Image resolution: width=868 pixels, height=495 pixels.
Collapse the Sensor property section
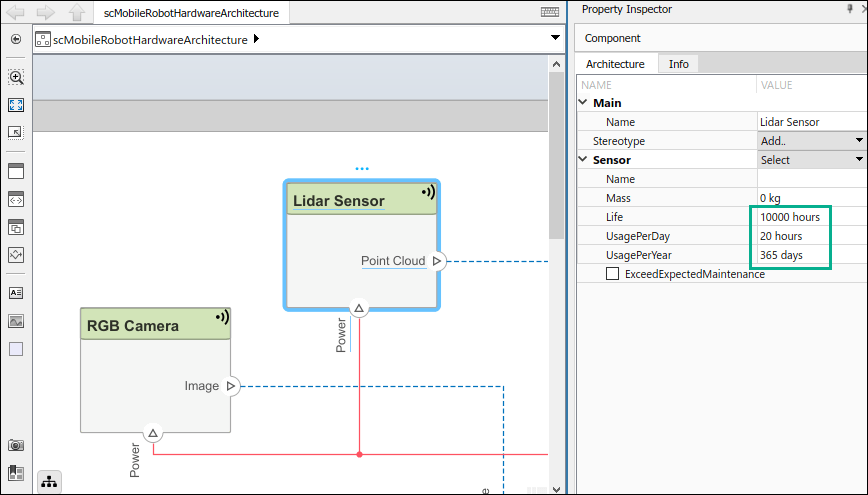[584, 160]
